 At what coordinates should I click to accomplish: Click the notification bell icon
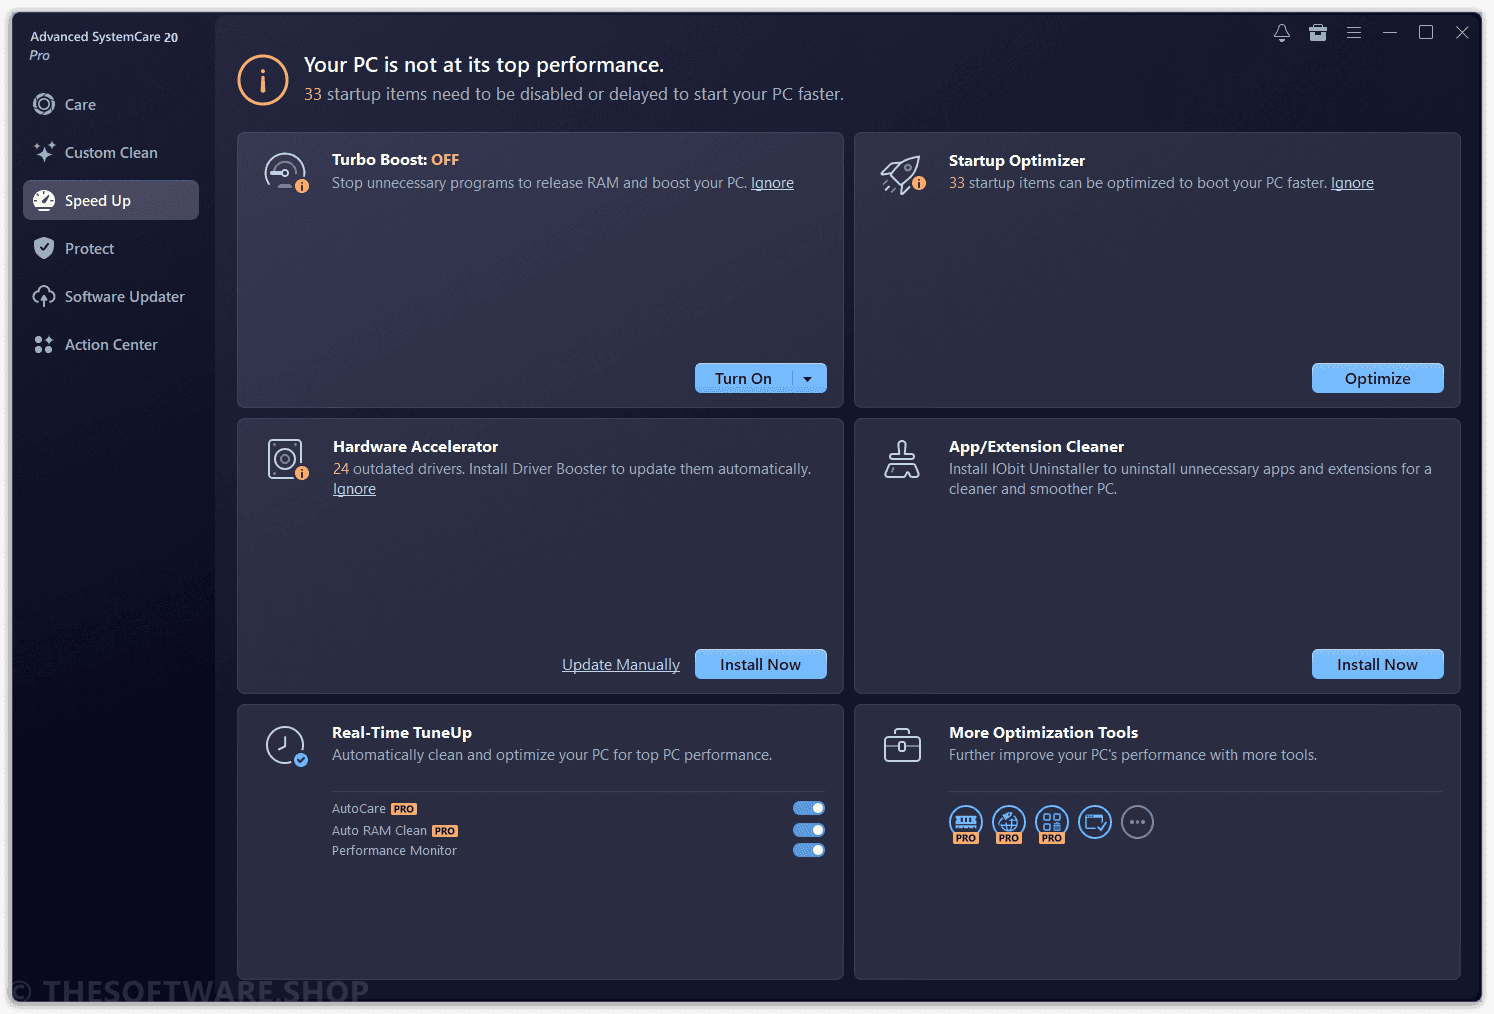(x=1282, y=33)
